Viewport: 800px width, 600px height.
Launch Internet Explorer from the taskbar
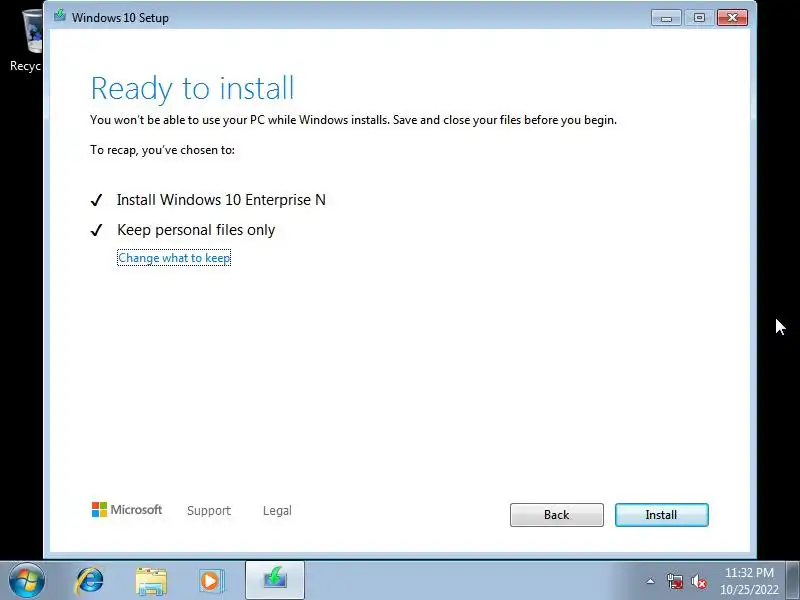click(x=89, y=581)
